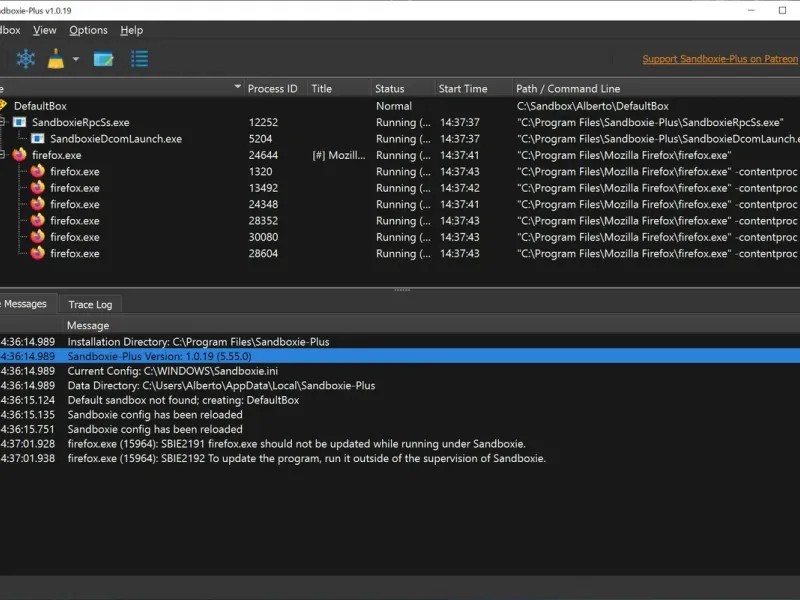Click the sort arrow on the name column
This screenshot has width=800, height=600.
[237, 87]
